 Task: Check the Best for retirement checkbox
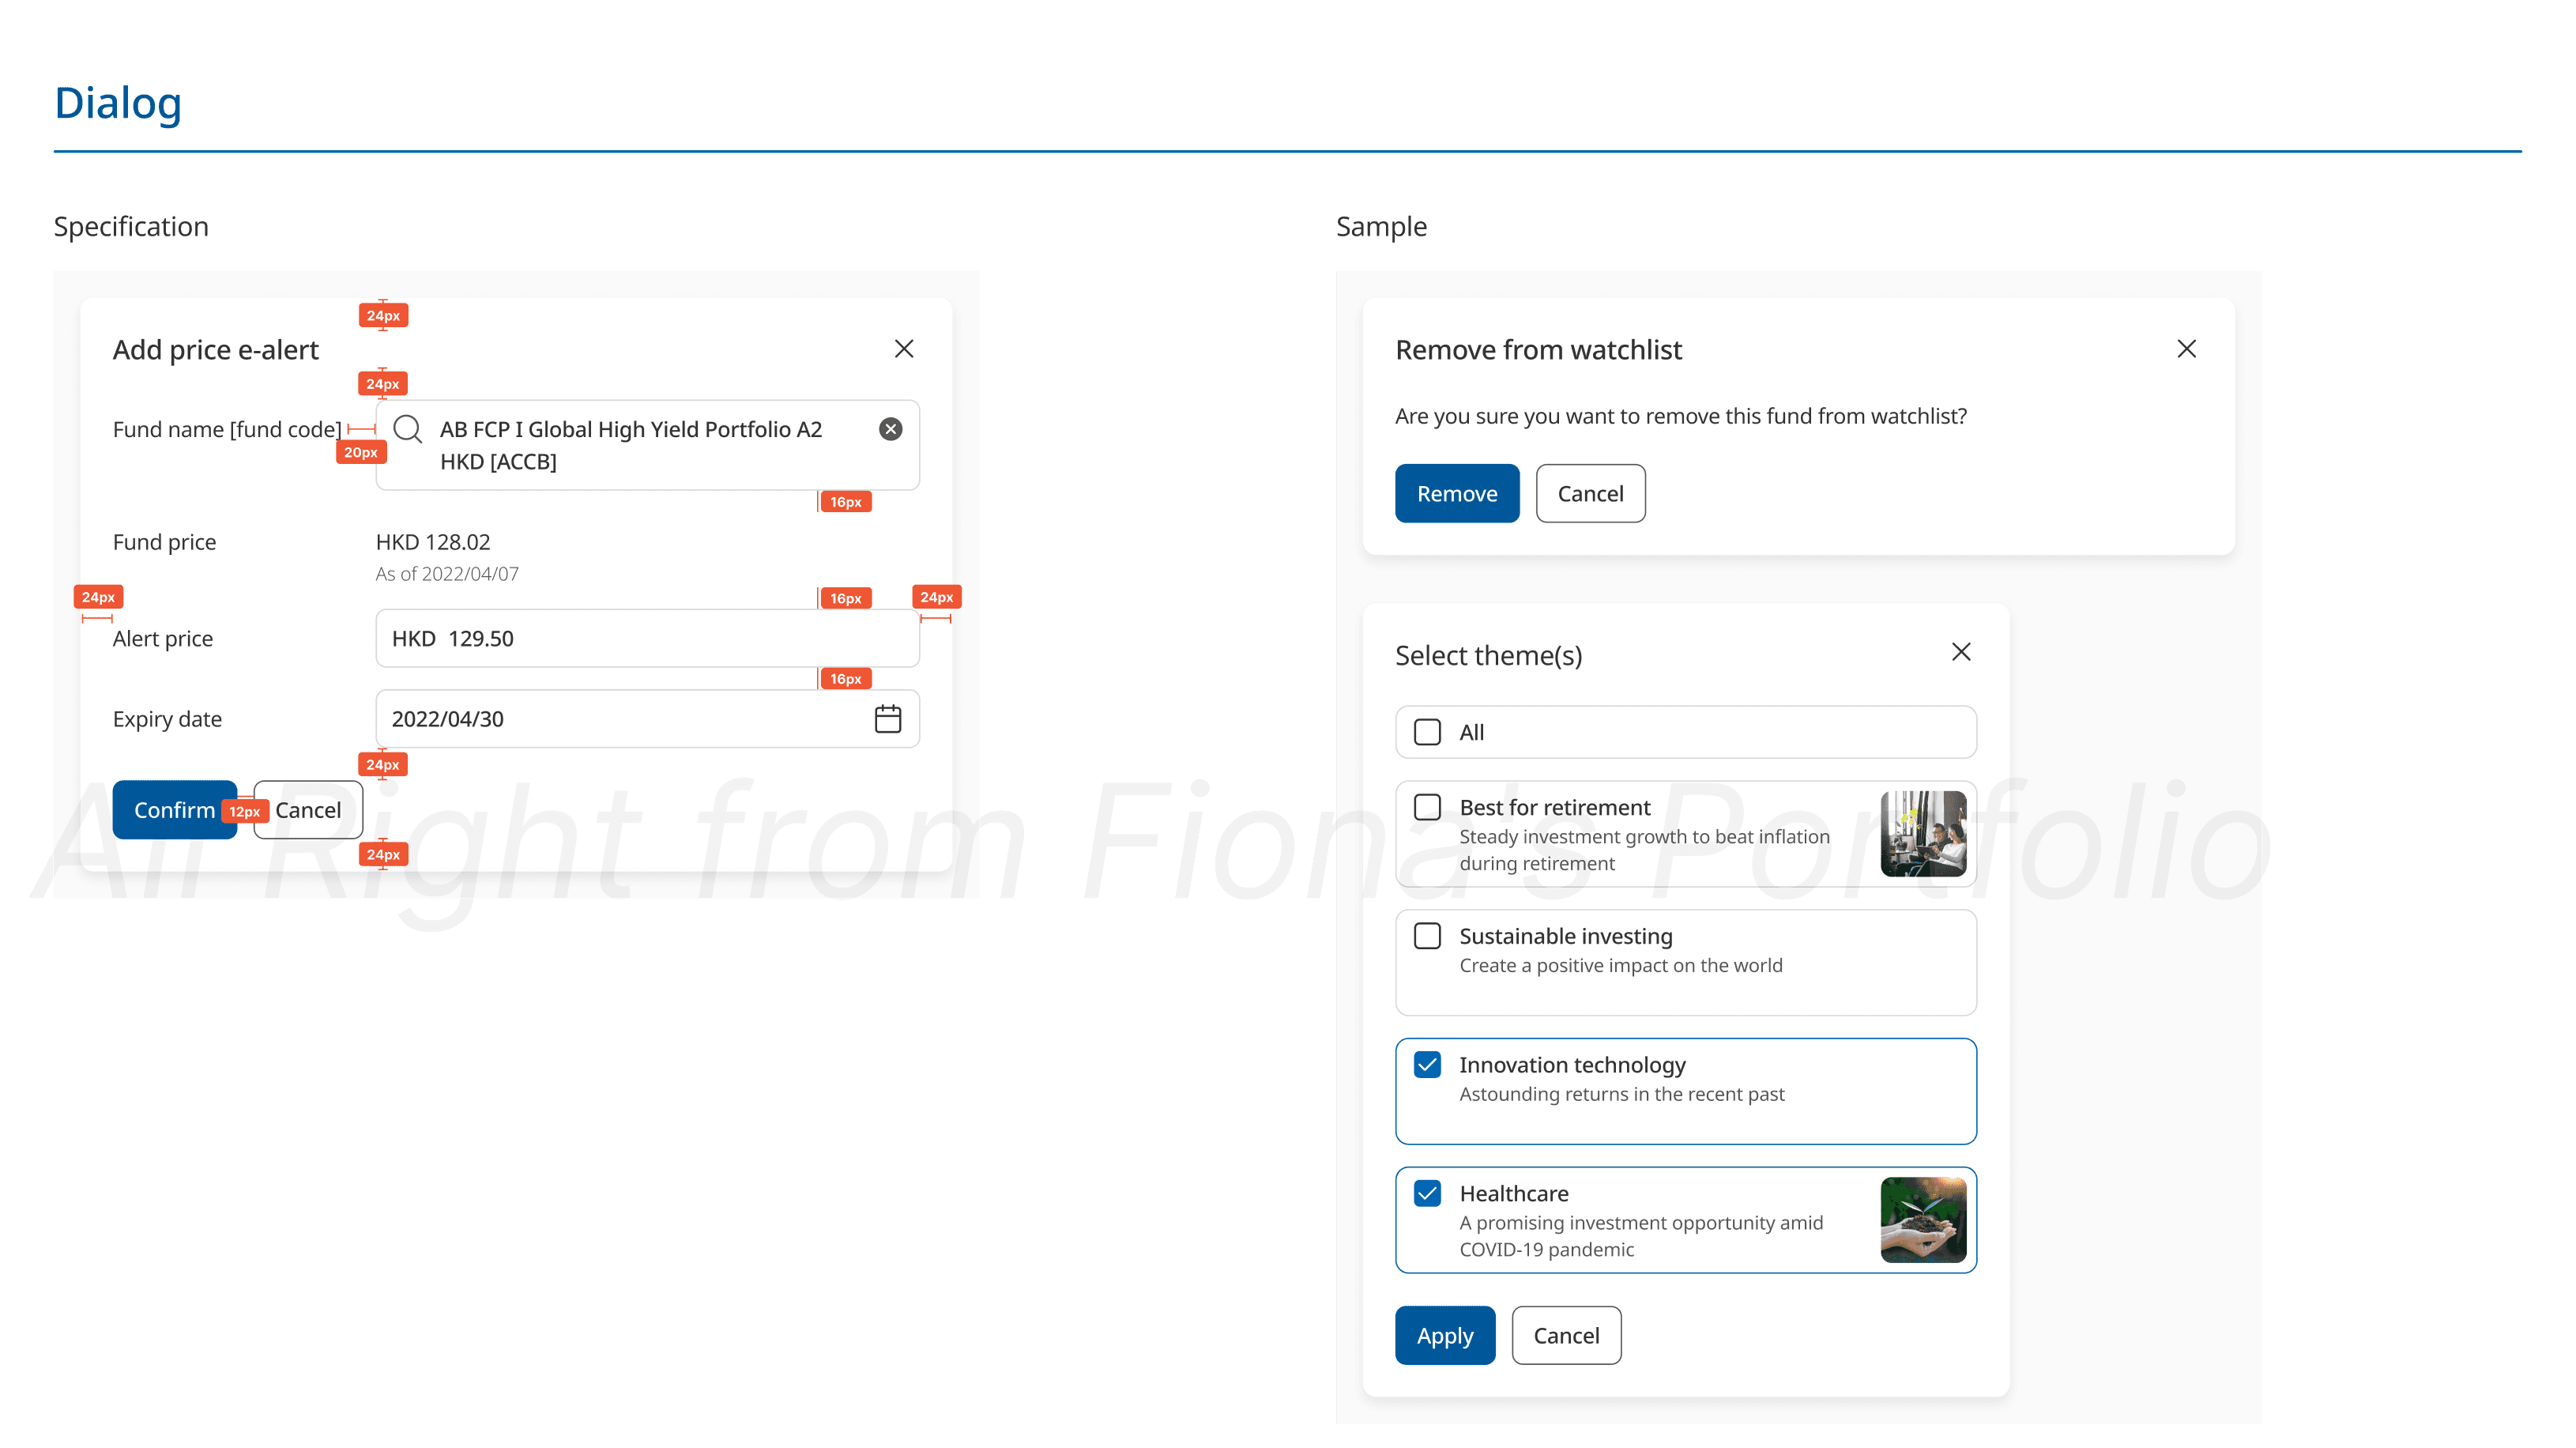coord(1427,807)
